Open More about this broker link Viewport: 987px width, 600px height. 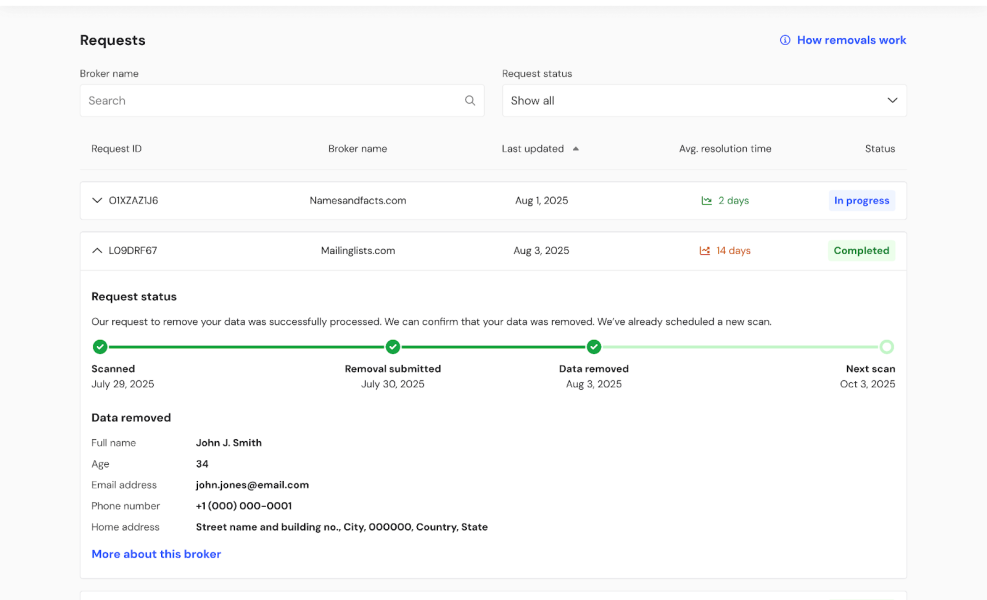pyautogui.click(x=156, y=554)
